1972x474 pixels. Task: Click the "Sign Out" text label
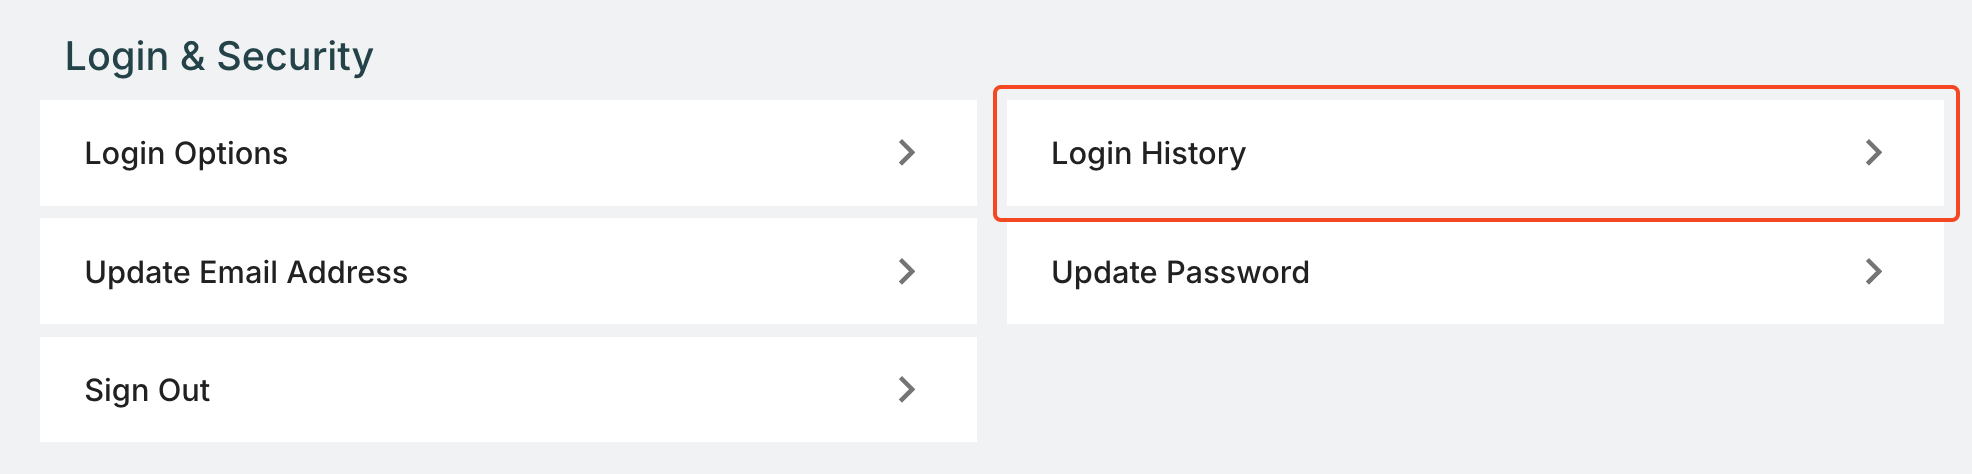147,390
